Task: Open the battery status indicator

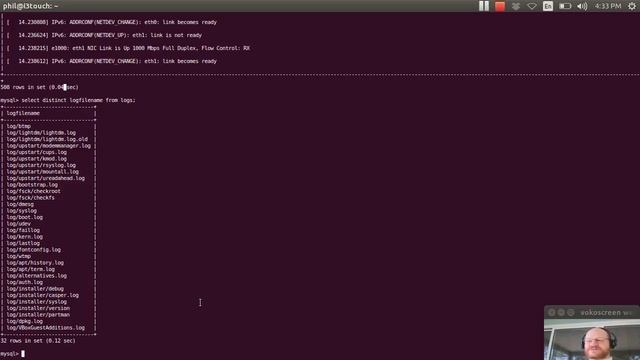Action: coord(565,6)
